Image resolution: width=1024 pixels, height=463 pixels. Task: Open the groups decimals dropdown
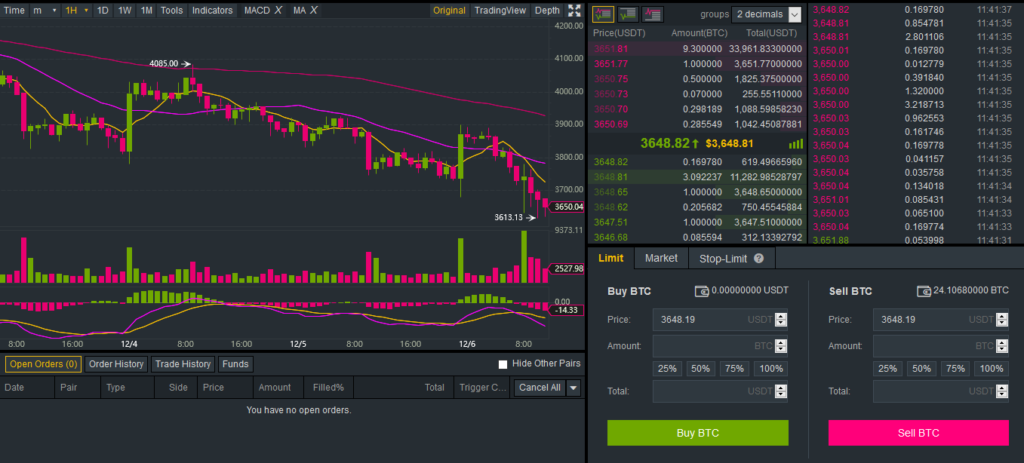click(x=794, y=15)
